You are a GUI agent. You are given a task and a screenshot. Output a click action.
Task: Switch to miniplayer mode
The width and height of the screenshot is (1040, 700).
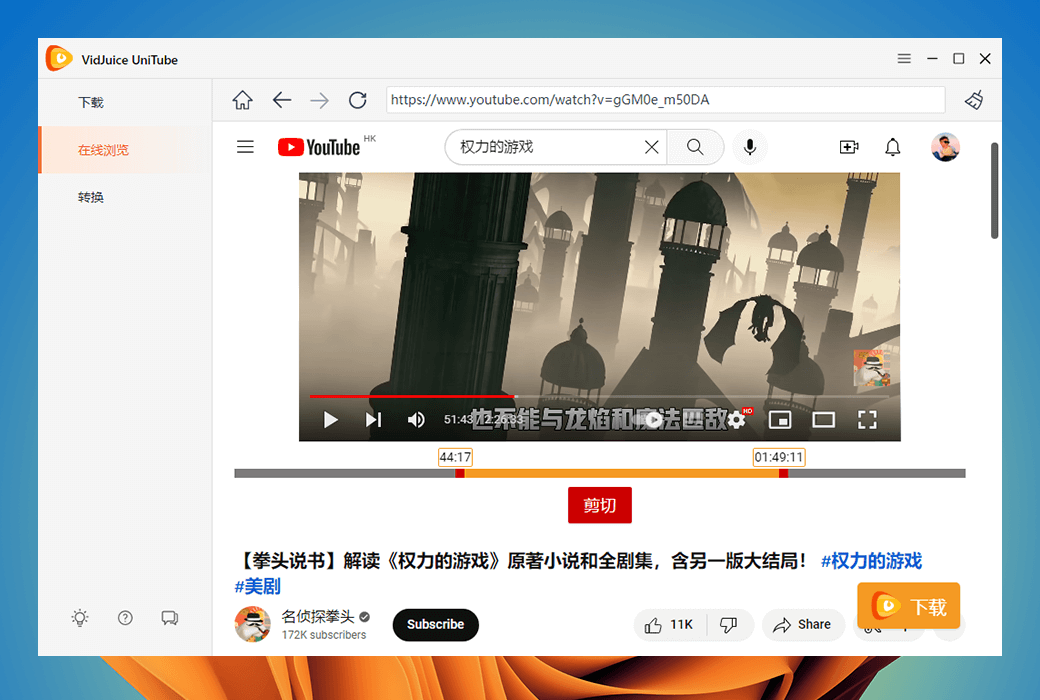pyautogui.click(x=780, y=419)
